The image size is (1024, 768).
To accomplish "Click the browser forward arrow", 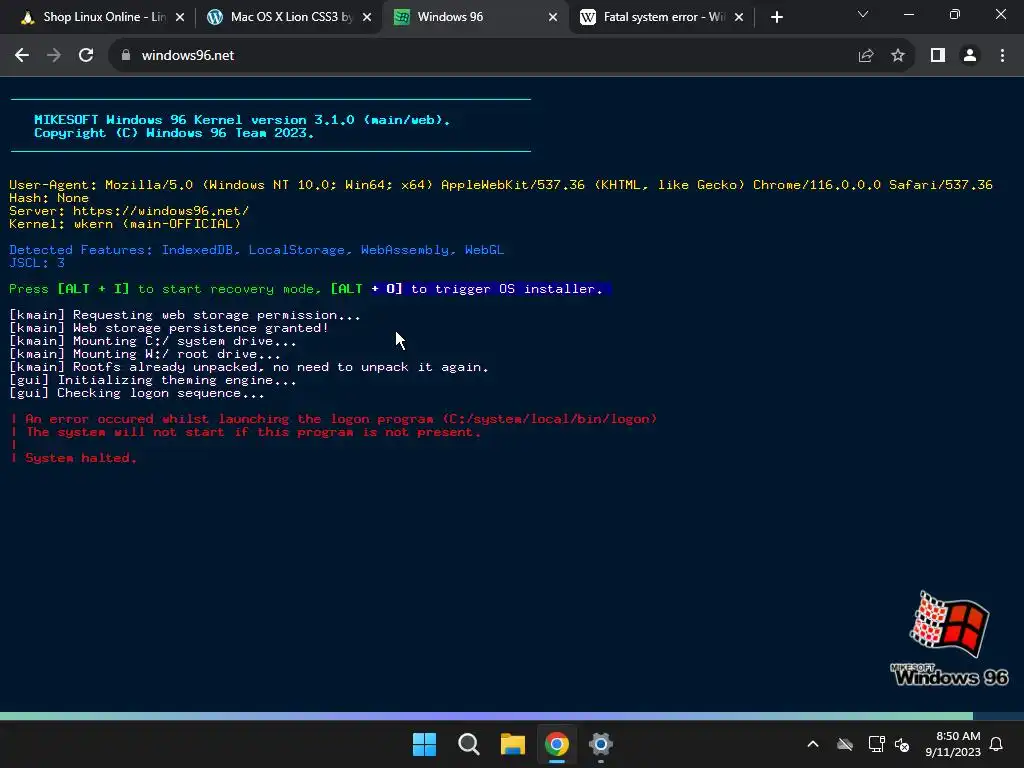I will (54, 56).
